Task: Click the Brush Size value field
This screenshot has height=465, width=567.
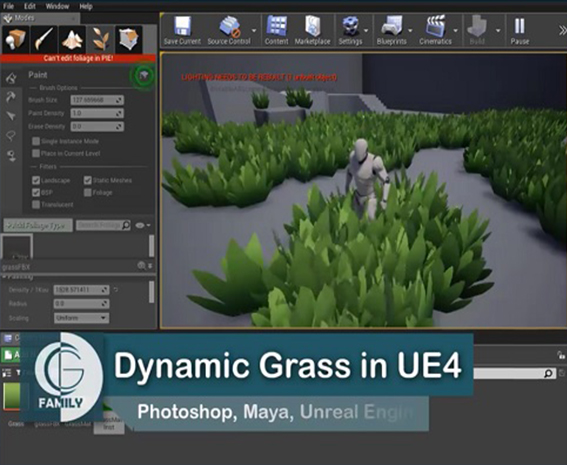Action: (97, 100)
